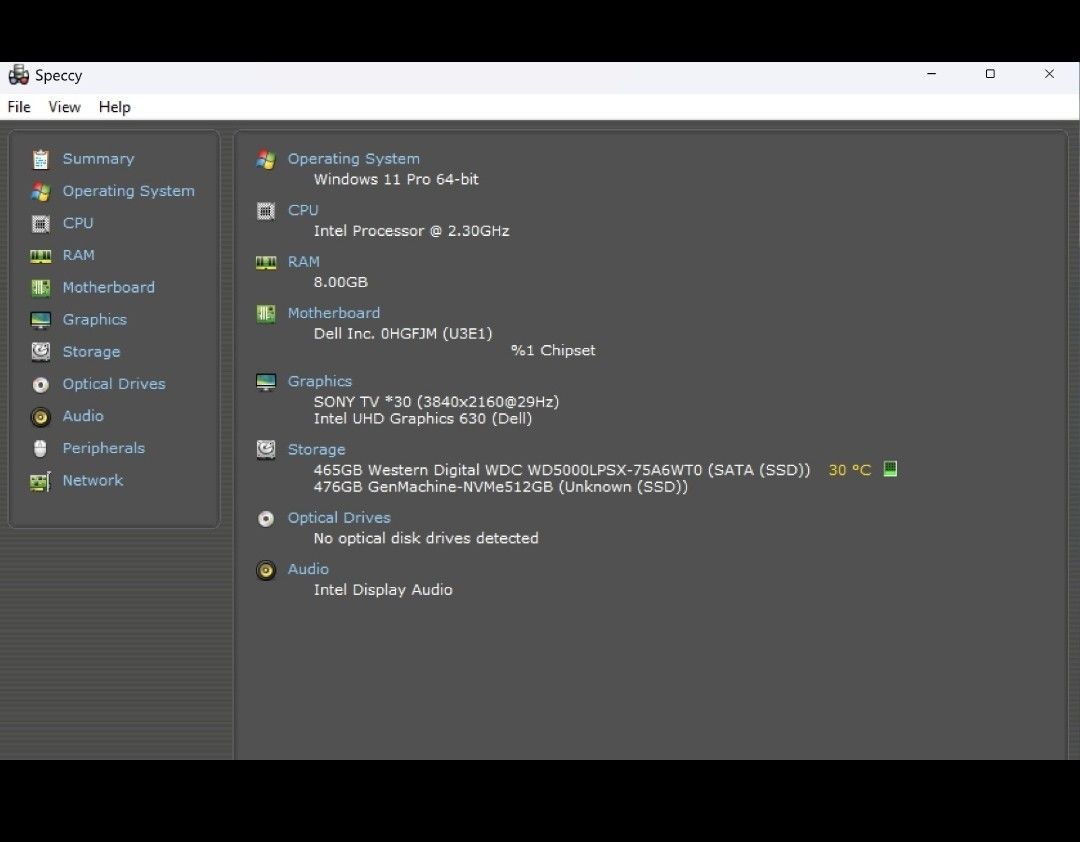
Task: Go to the RAM section label in sidebar
Action: pos(79,256)
